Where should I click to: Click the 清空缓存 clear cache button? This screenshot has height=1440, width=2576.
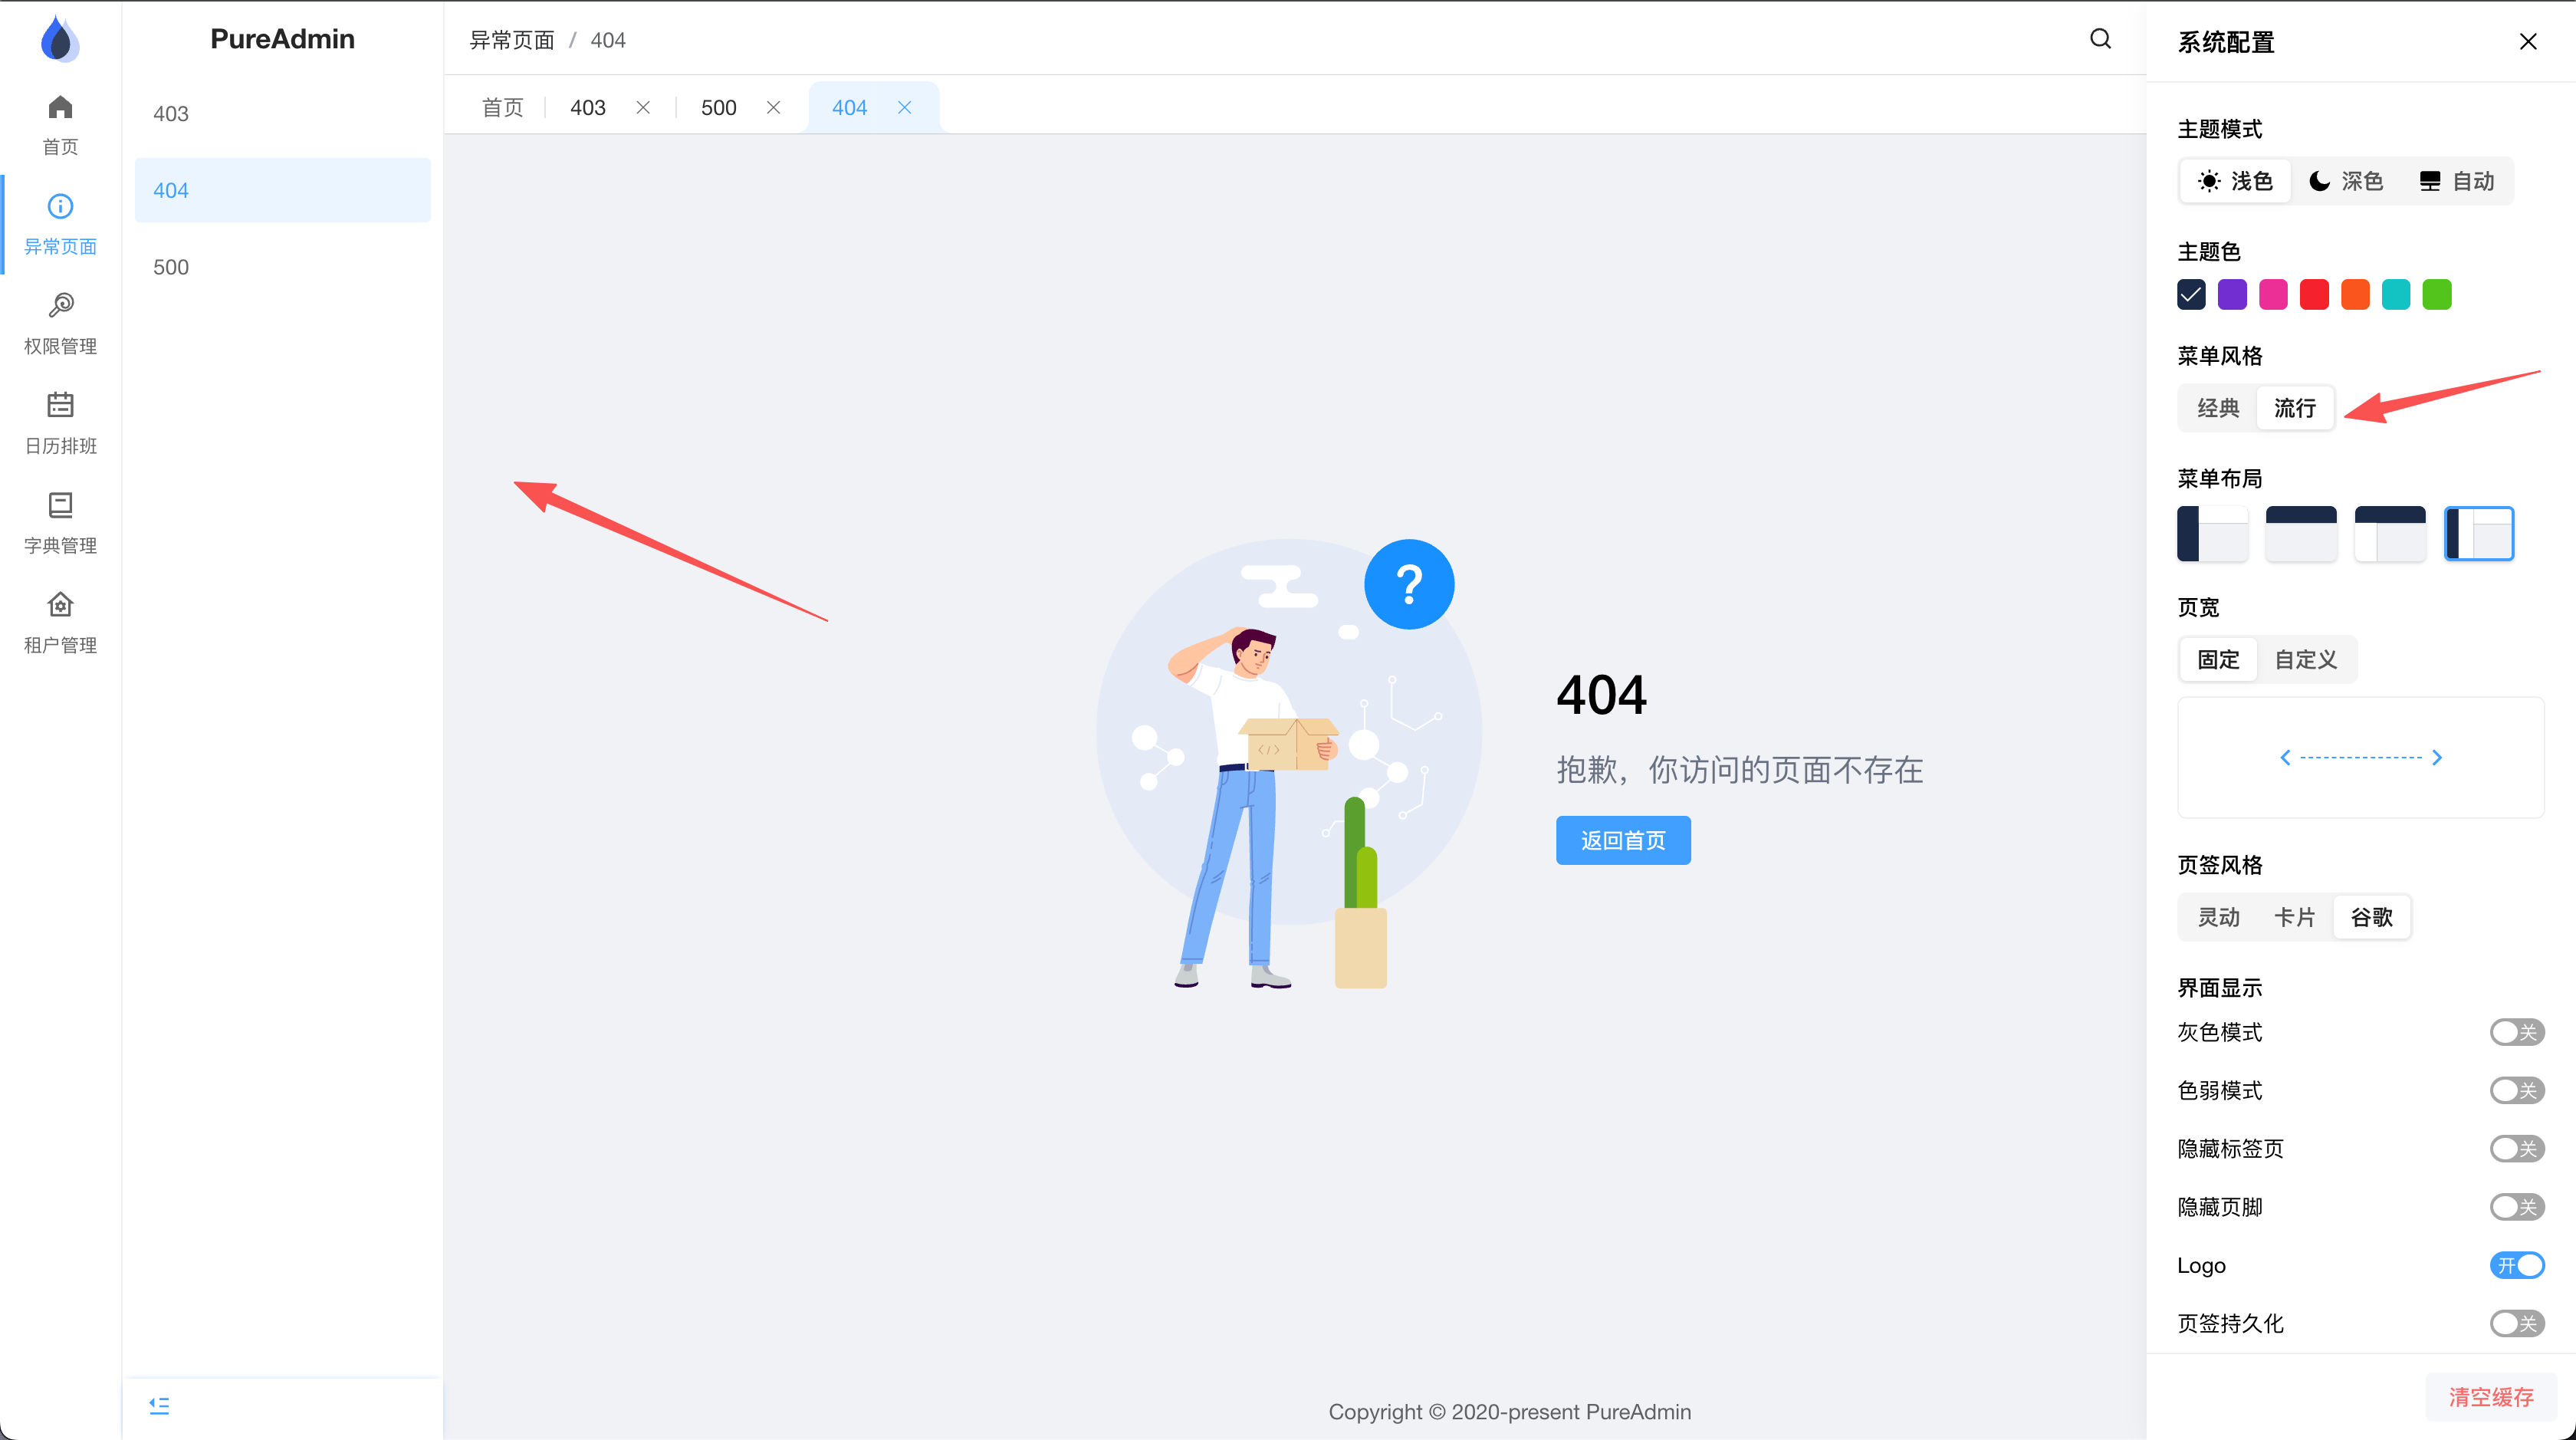(x=2490, y=1397)
